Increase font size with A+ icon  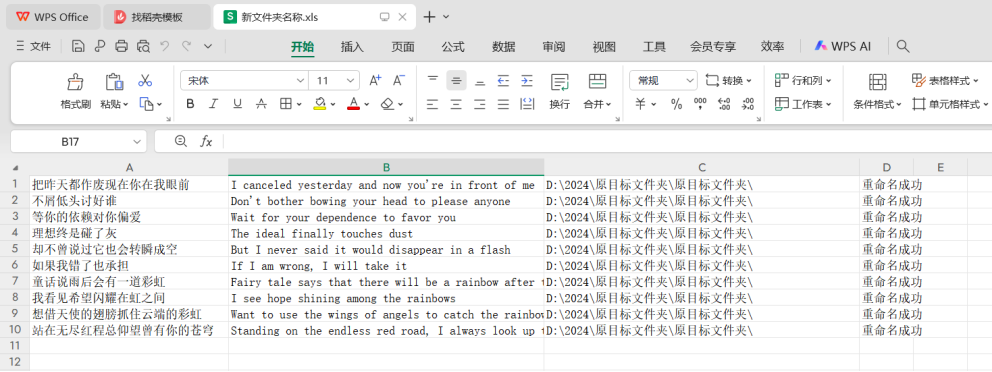(x=375, y=80)
